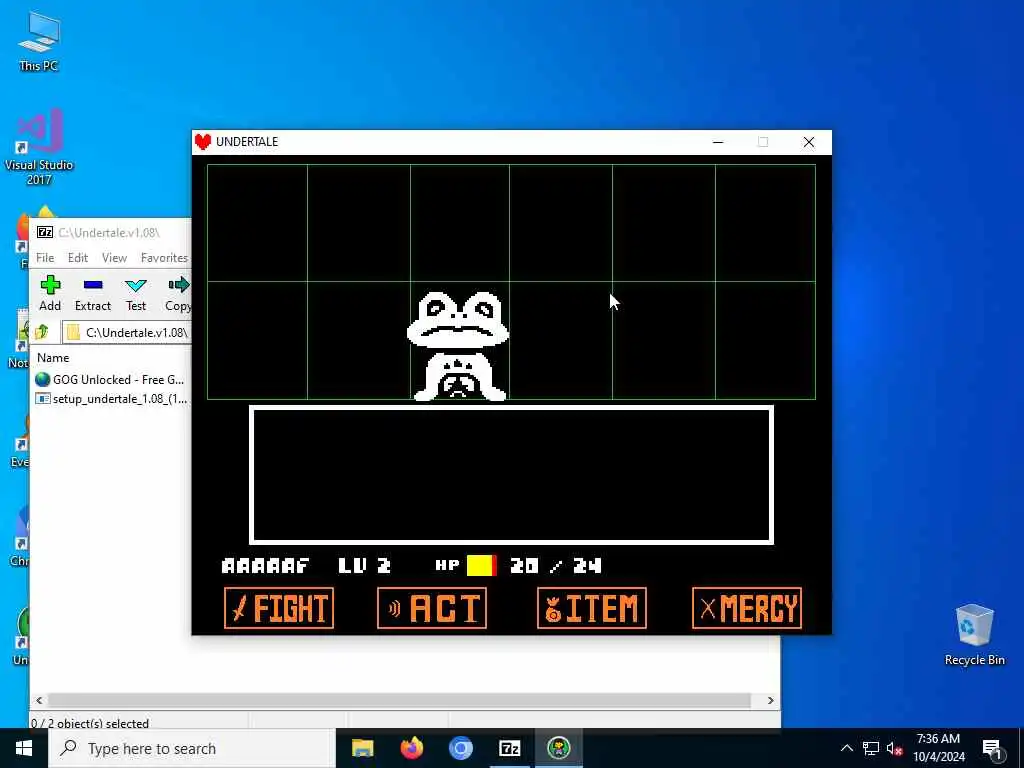
Task: Click the 20 / 24 HP value
Action: [x=556, y=566]
